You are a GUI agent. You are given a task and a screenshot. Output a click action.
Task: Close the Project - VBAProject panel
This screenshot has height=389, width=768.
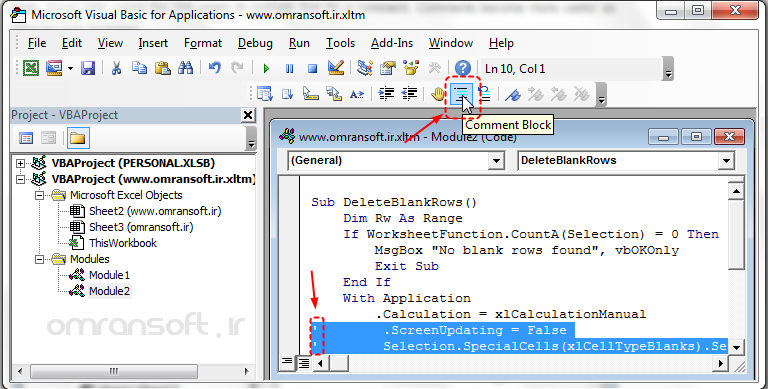click(248, 115)
